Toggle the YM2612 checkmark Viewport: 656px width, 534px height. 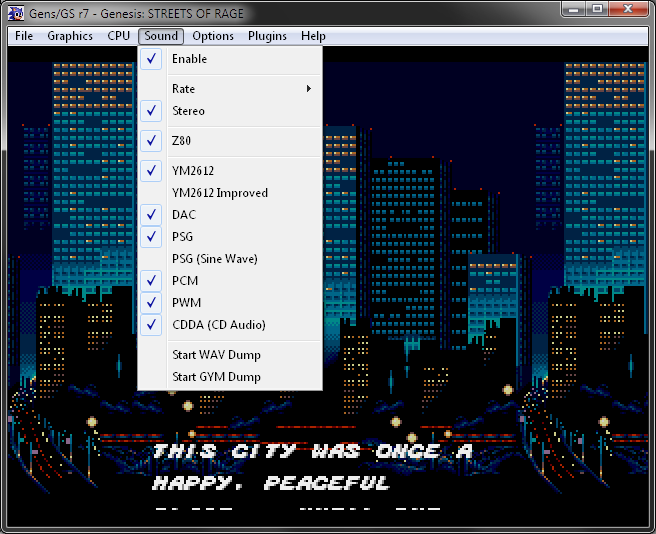[x=192, y=171]
